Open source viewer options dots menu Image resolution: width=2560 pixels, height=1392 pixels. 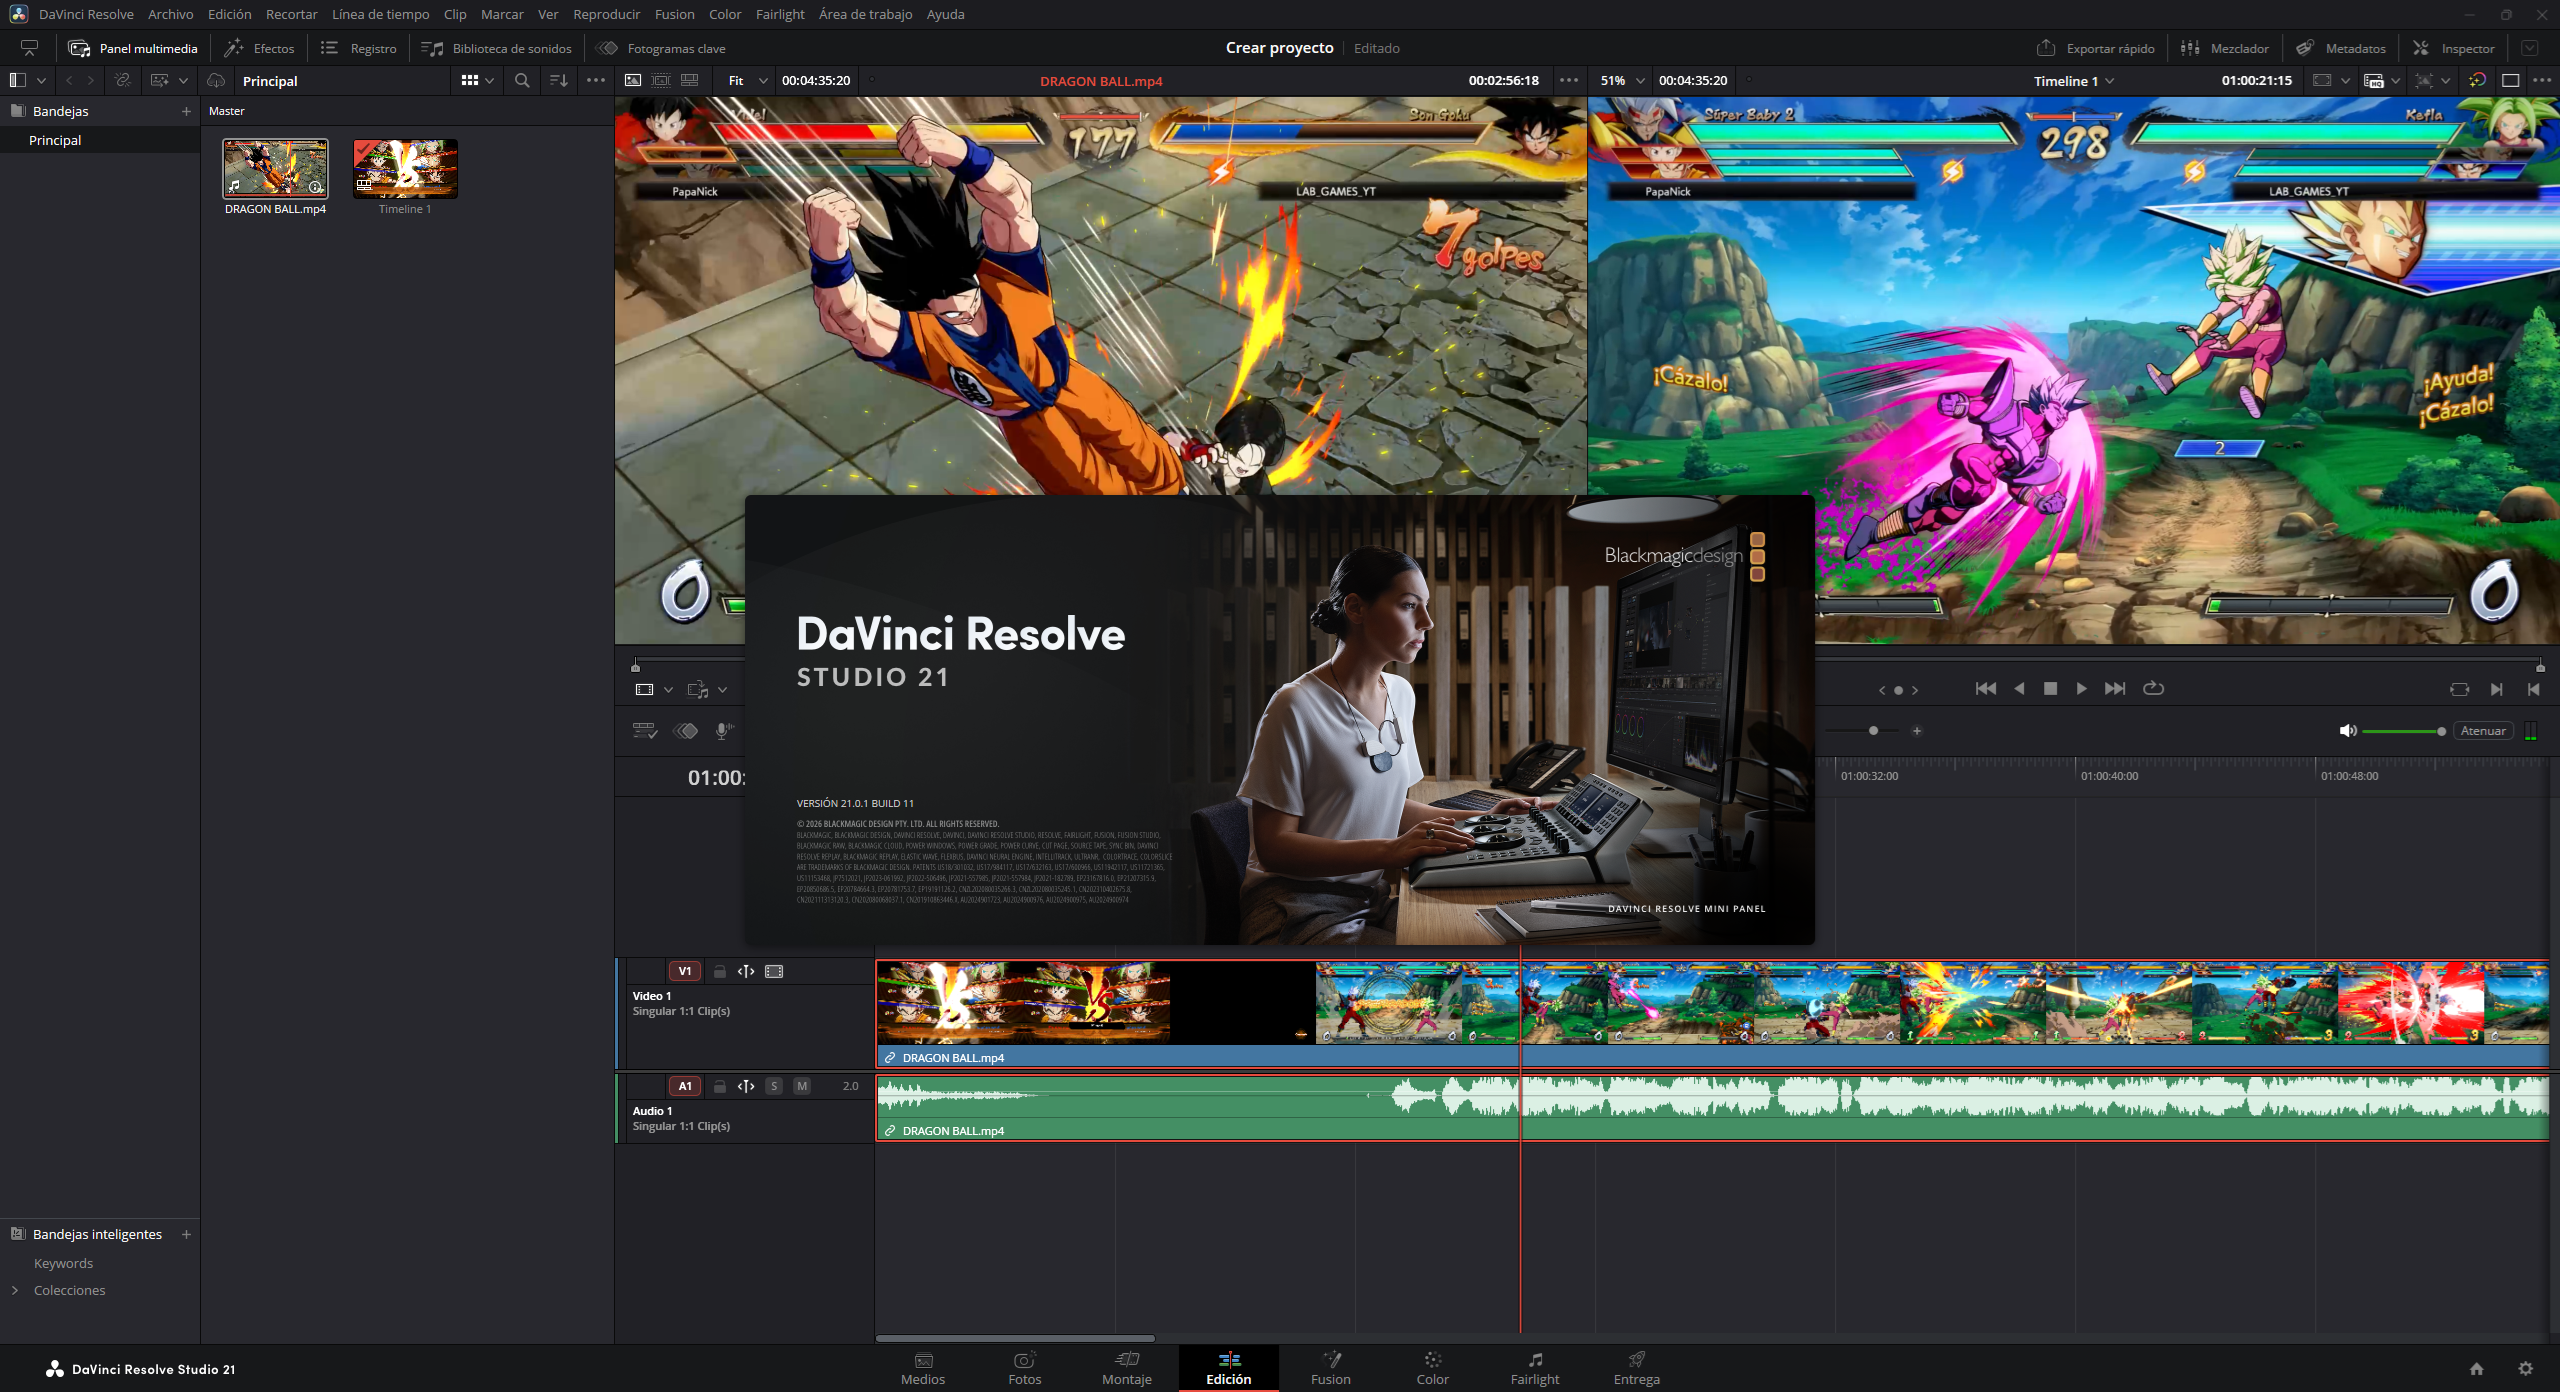(x=1569, y=81)
